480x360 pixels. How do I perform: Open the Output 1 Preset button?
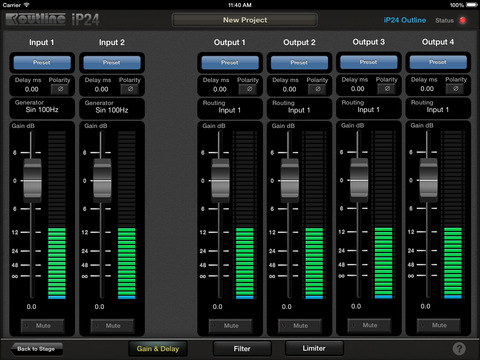click(x=230, y=63)
